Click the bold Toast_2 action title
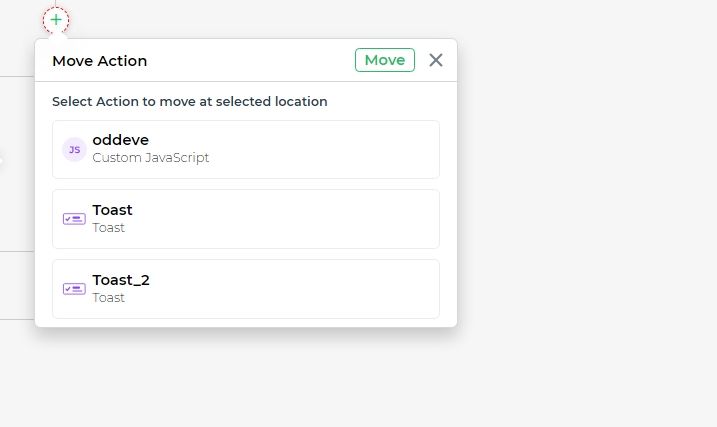The image size is (717, 427). [121, 280]
